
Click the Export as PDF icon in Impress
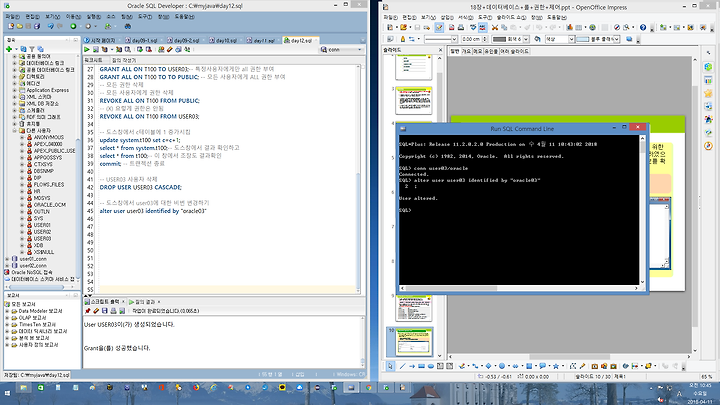pyautogui.click(x=451, y=28)
